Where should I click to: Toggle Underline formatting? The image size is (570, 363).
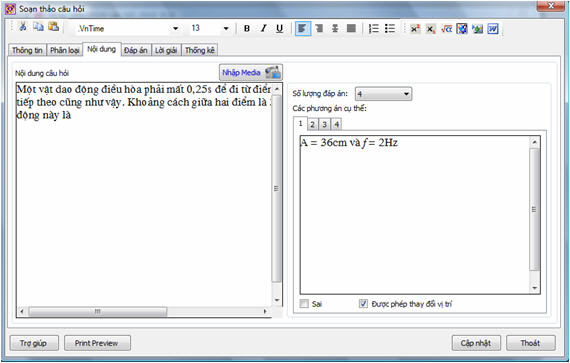[279, 28]
